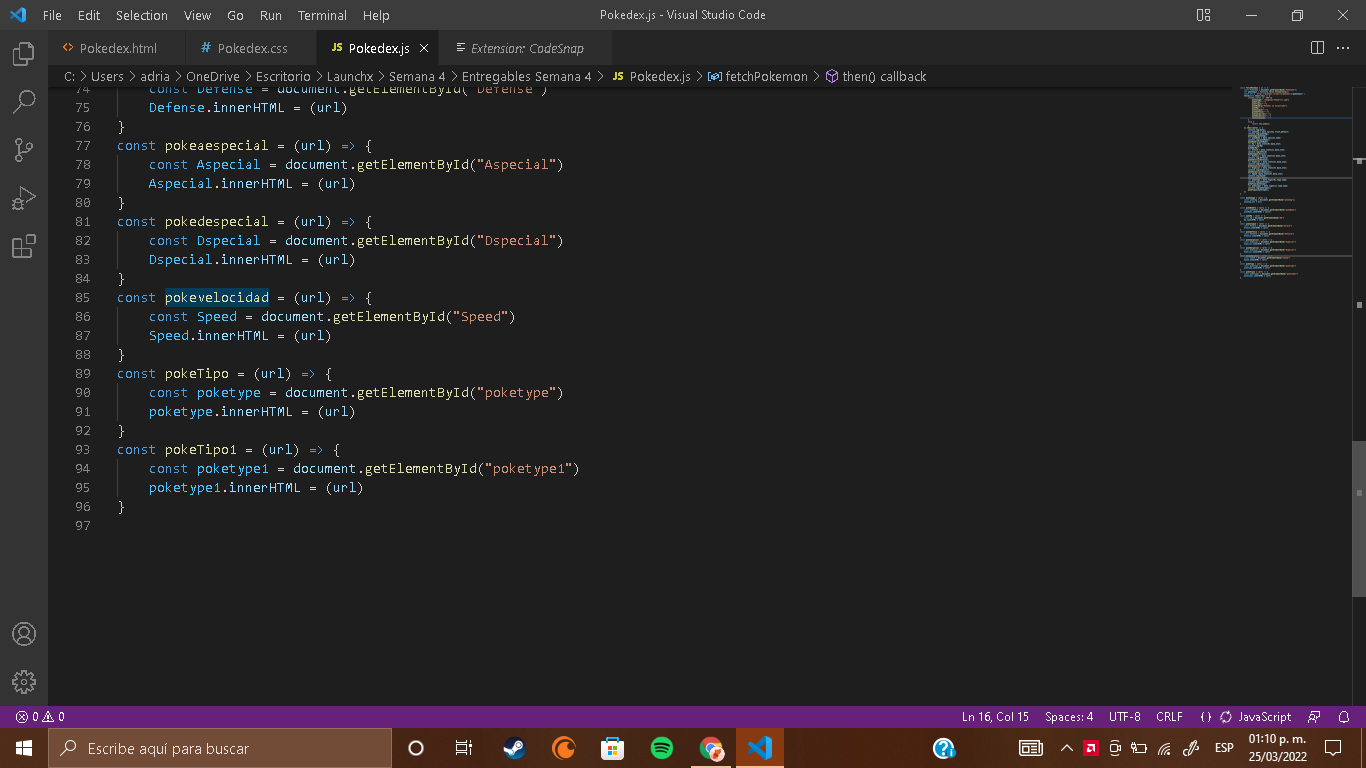Image resolution: width=1366 pixels, height=768 pixels.
Task: Show hidden icons in the system tray
Action: pos(1067,747)
